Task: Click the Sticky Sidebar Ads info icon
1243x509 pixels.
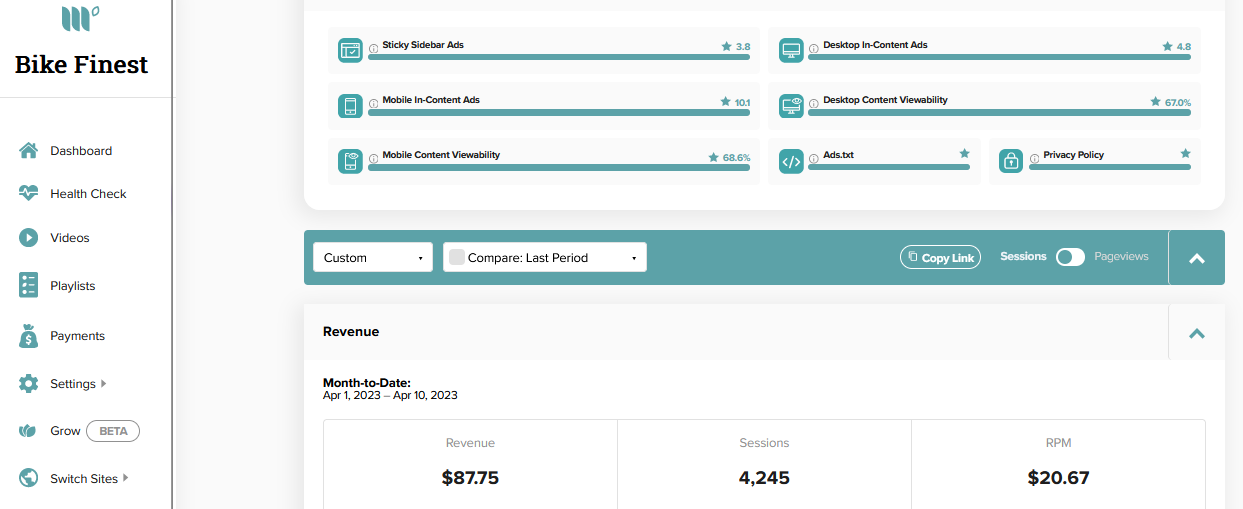Action: [x=374, y=47]
